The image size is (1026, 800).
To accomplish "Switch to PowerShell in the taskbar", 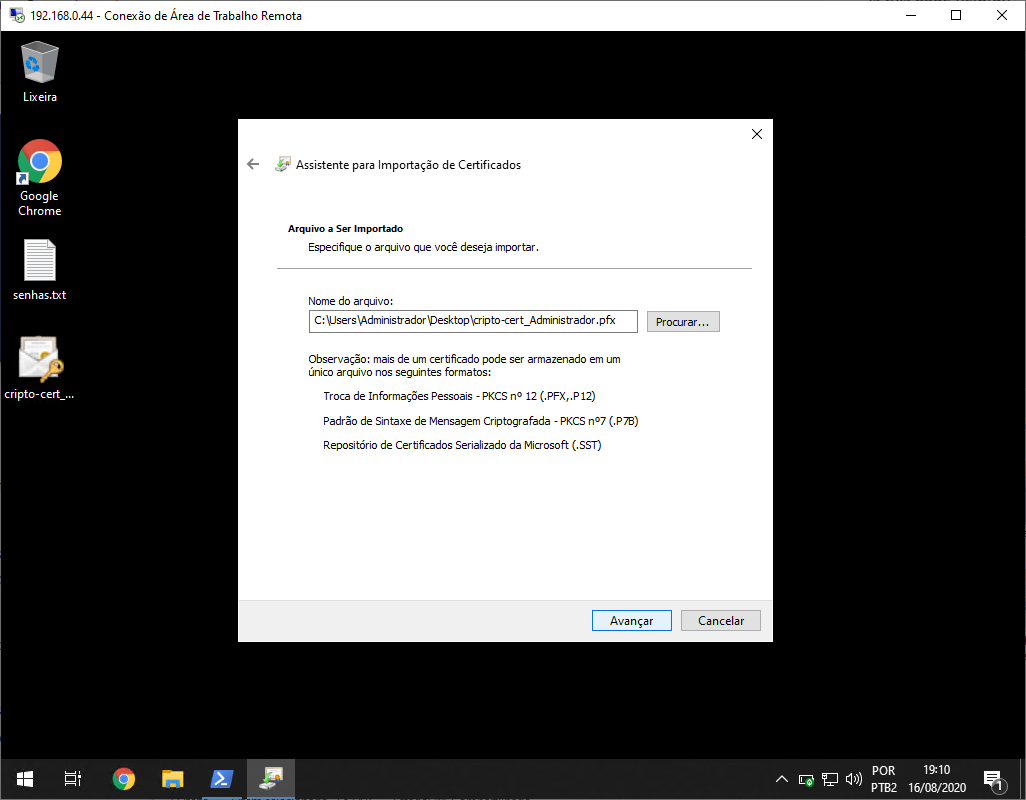I will coord(221,779).
